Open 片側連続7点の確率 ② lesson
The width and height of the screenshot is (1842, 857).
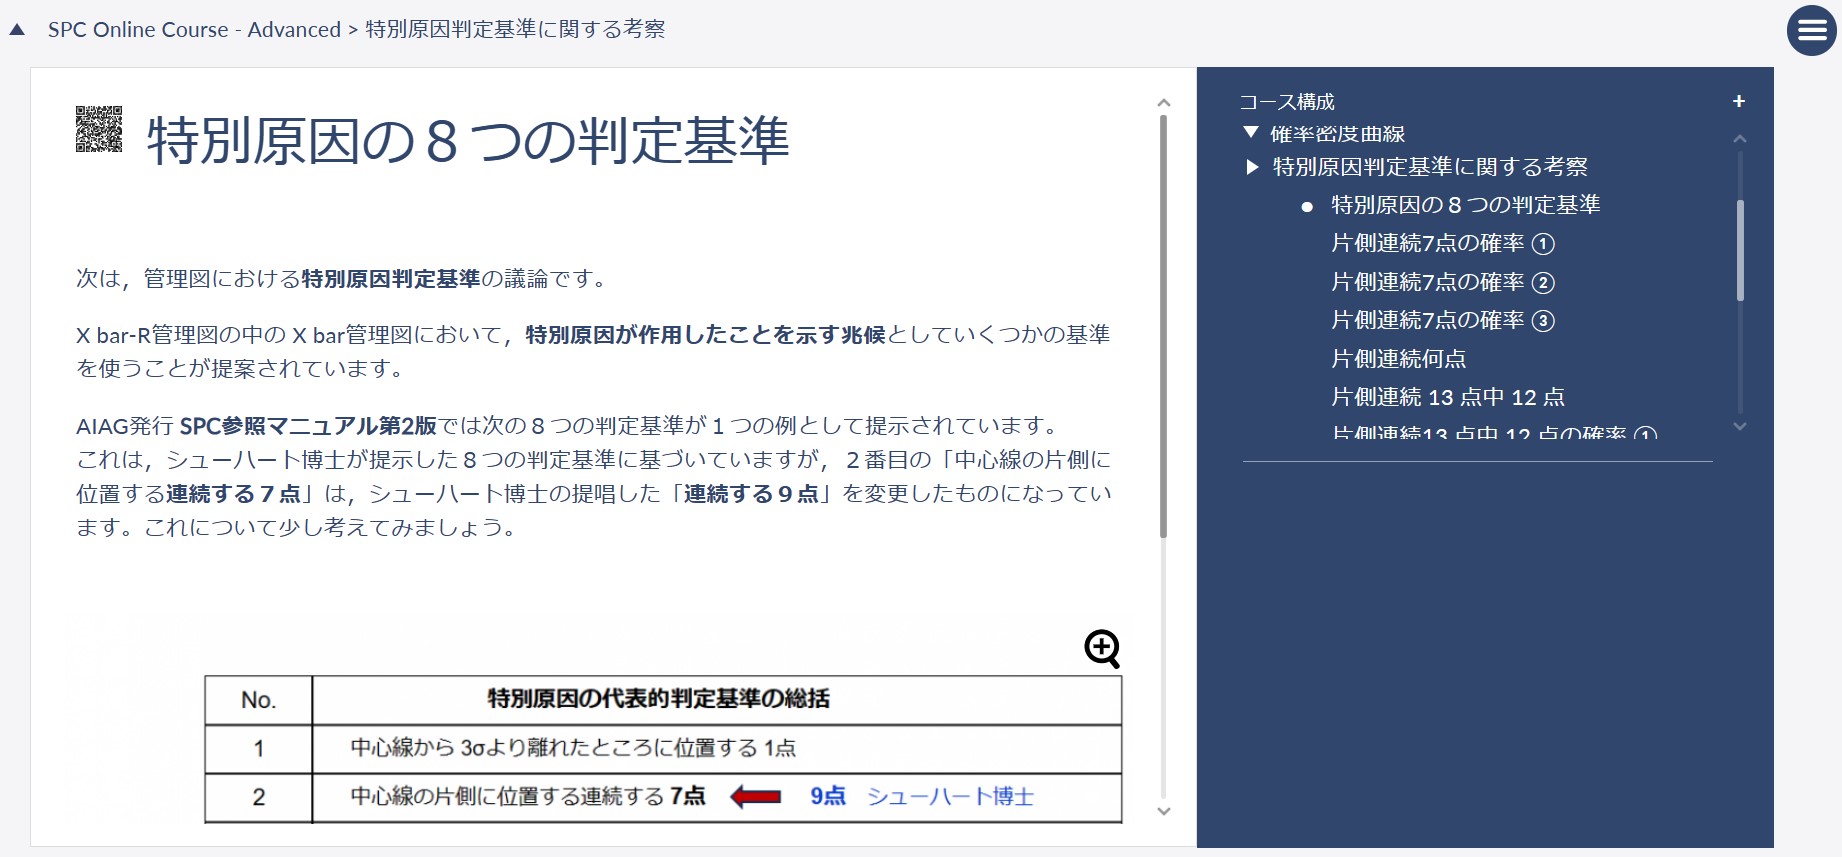tap(1443, 282)
